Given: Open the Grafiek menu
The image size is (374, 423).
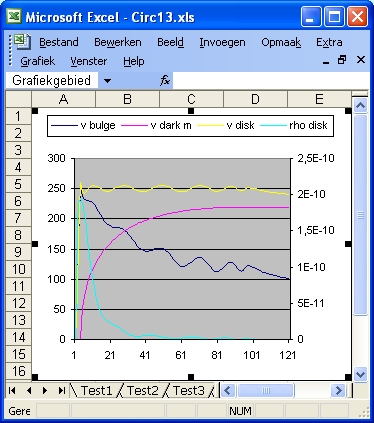Looking at the screenshot, I should [x=37, y=61].
